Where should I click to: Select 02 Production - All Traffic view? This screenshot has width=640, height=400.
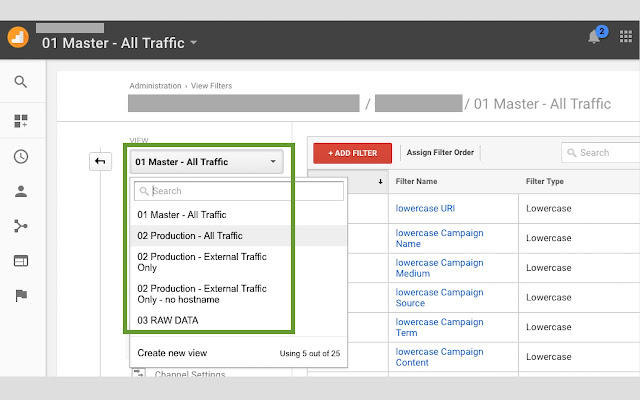(190, 236)
